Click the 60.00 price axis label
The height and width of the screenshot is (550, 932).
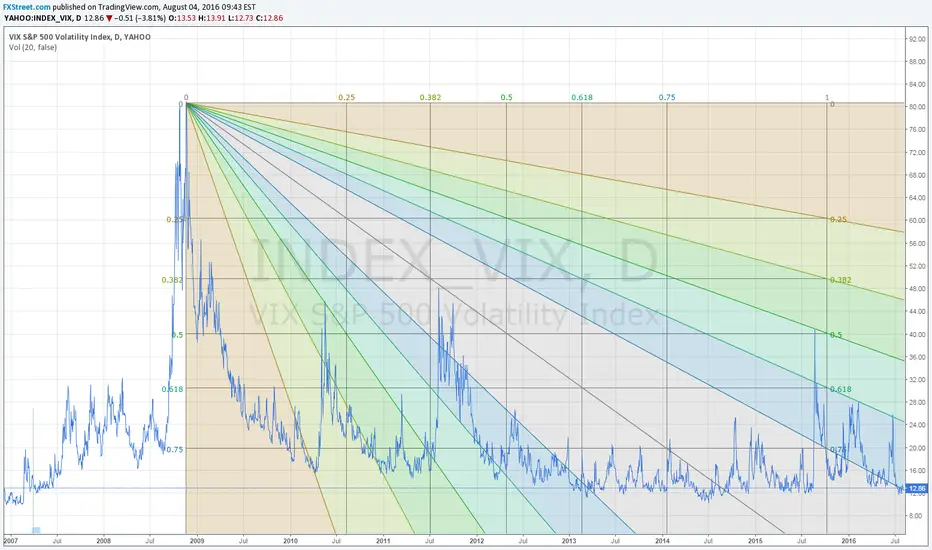click(917, 220)
